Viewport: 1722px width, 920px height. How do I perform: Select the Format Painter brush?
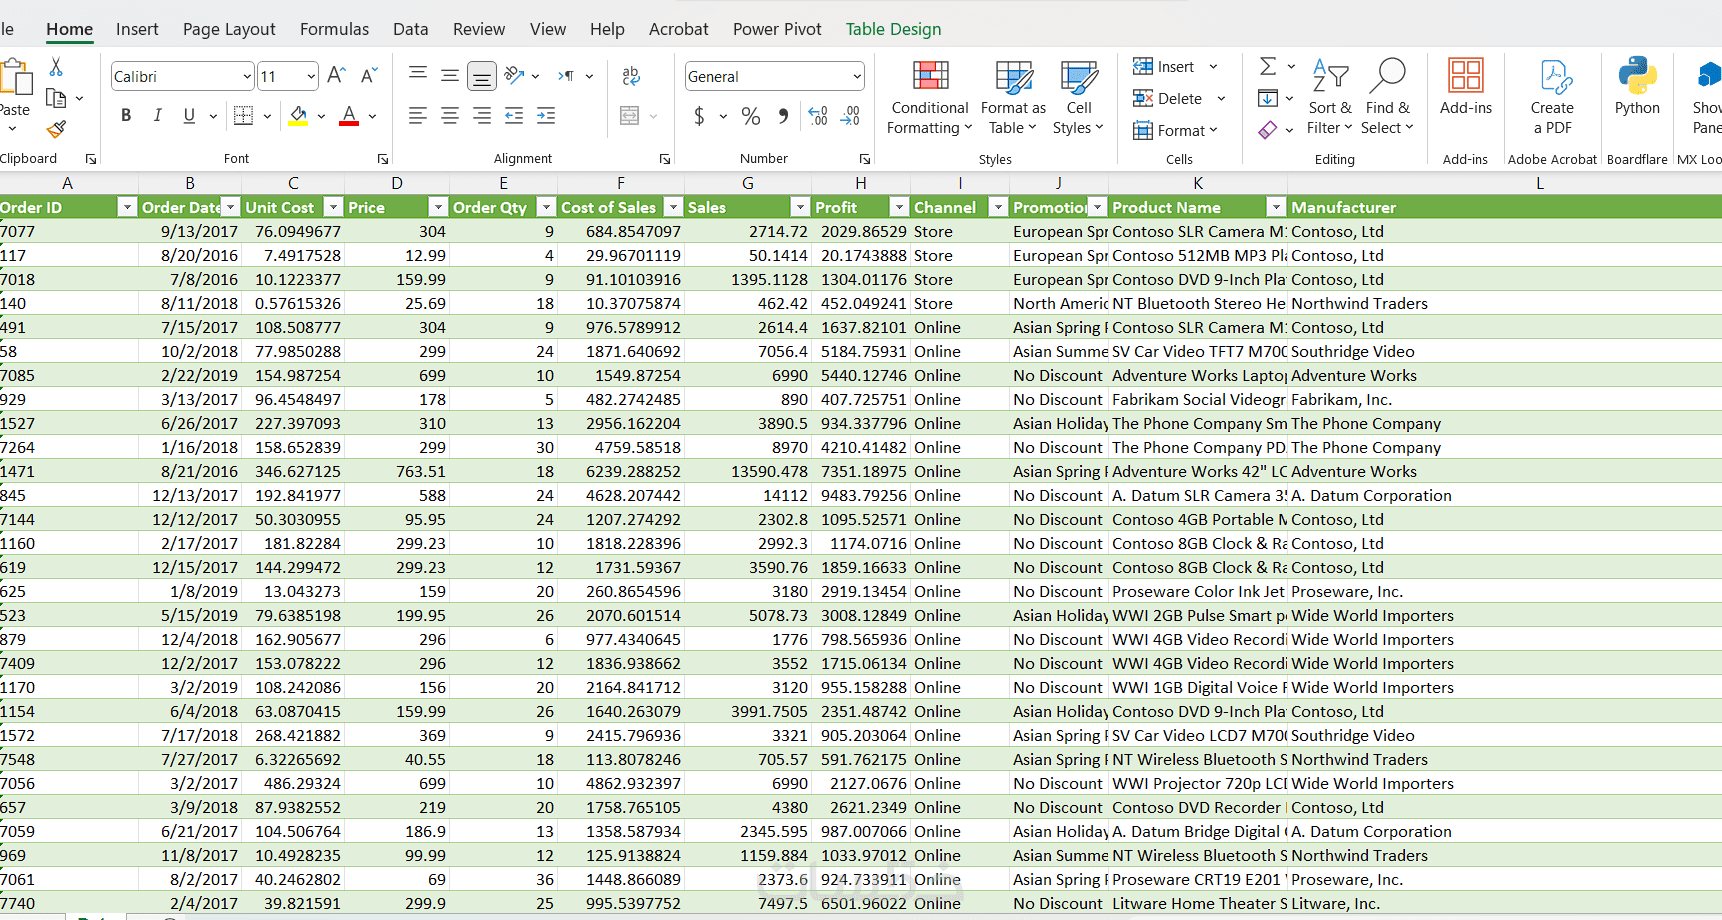pyautogui.click(x=56, y=129)
